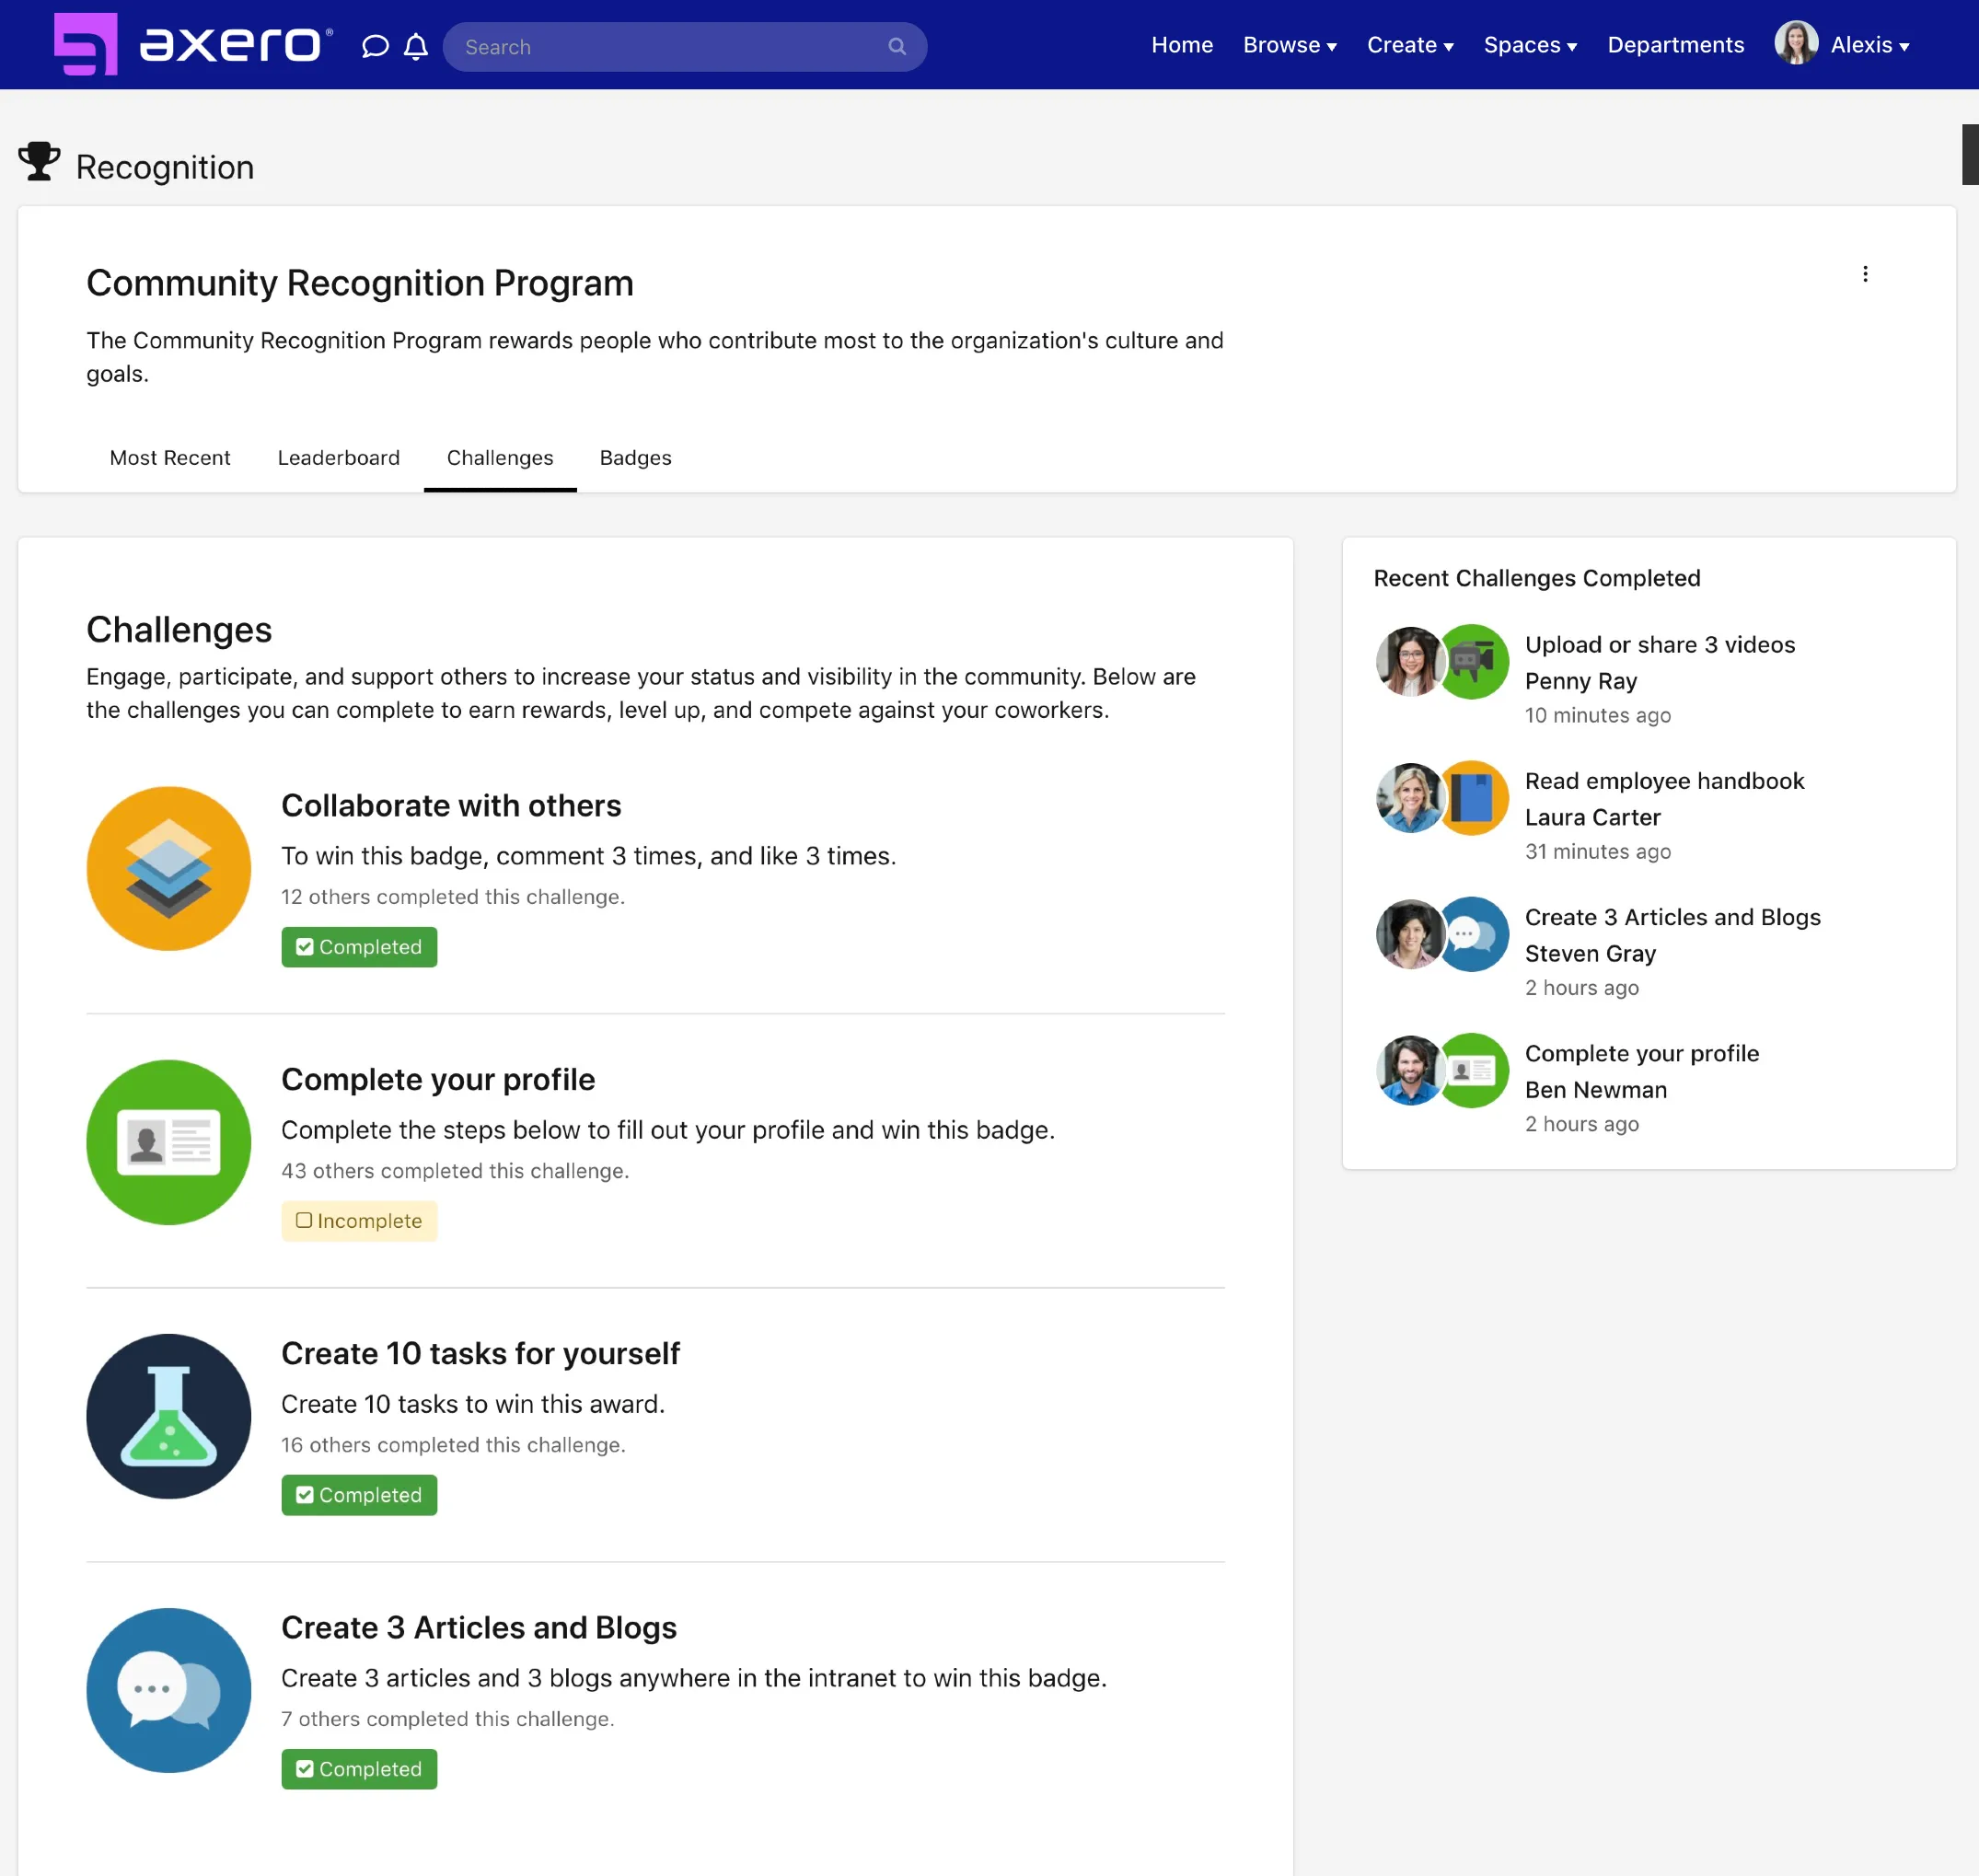Open Complete your profile in recent list

click(x=1642, y=1053)
